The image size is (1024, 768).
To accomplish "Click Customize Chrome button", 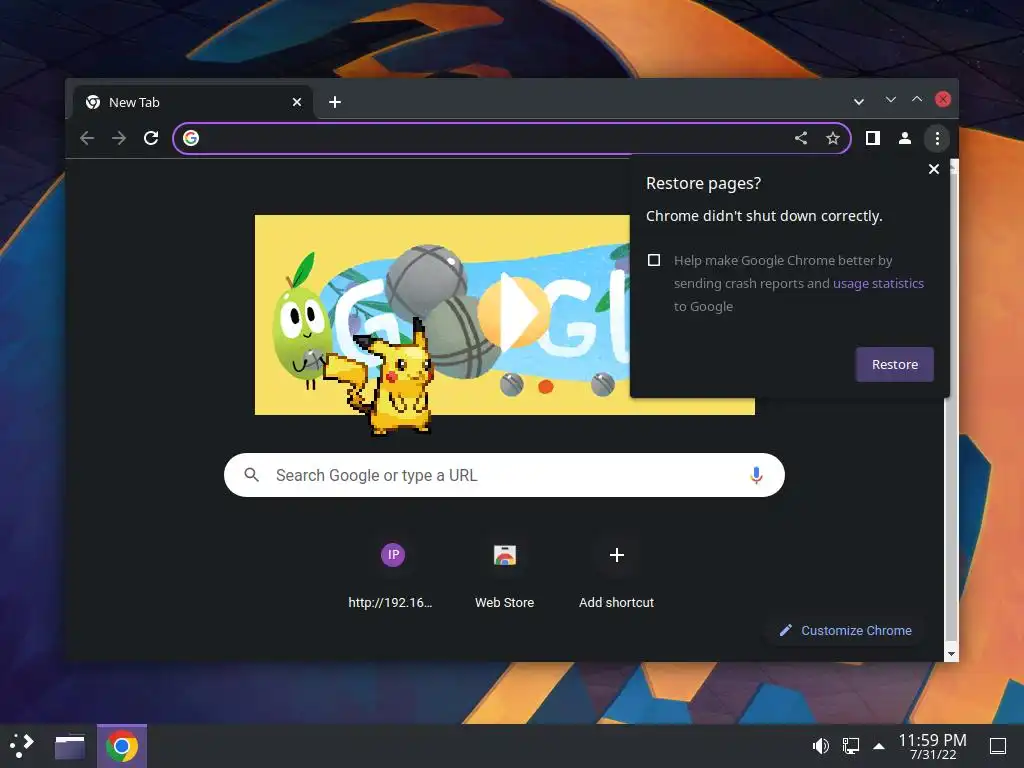I will click(x=846, y=631).
